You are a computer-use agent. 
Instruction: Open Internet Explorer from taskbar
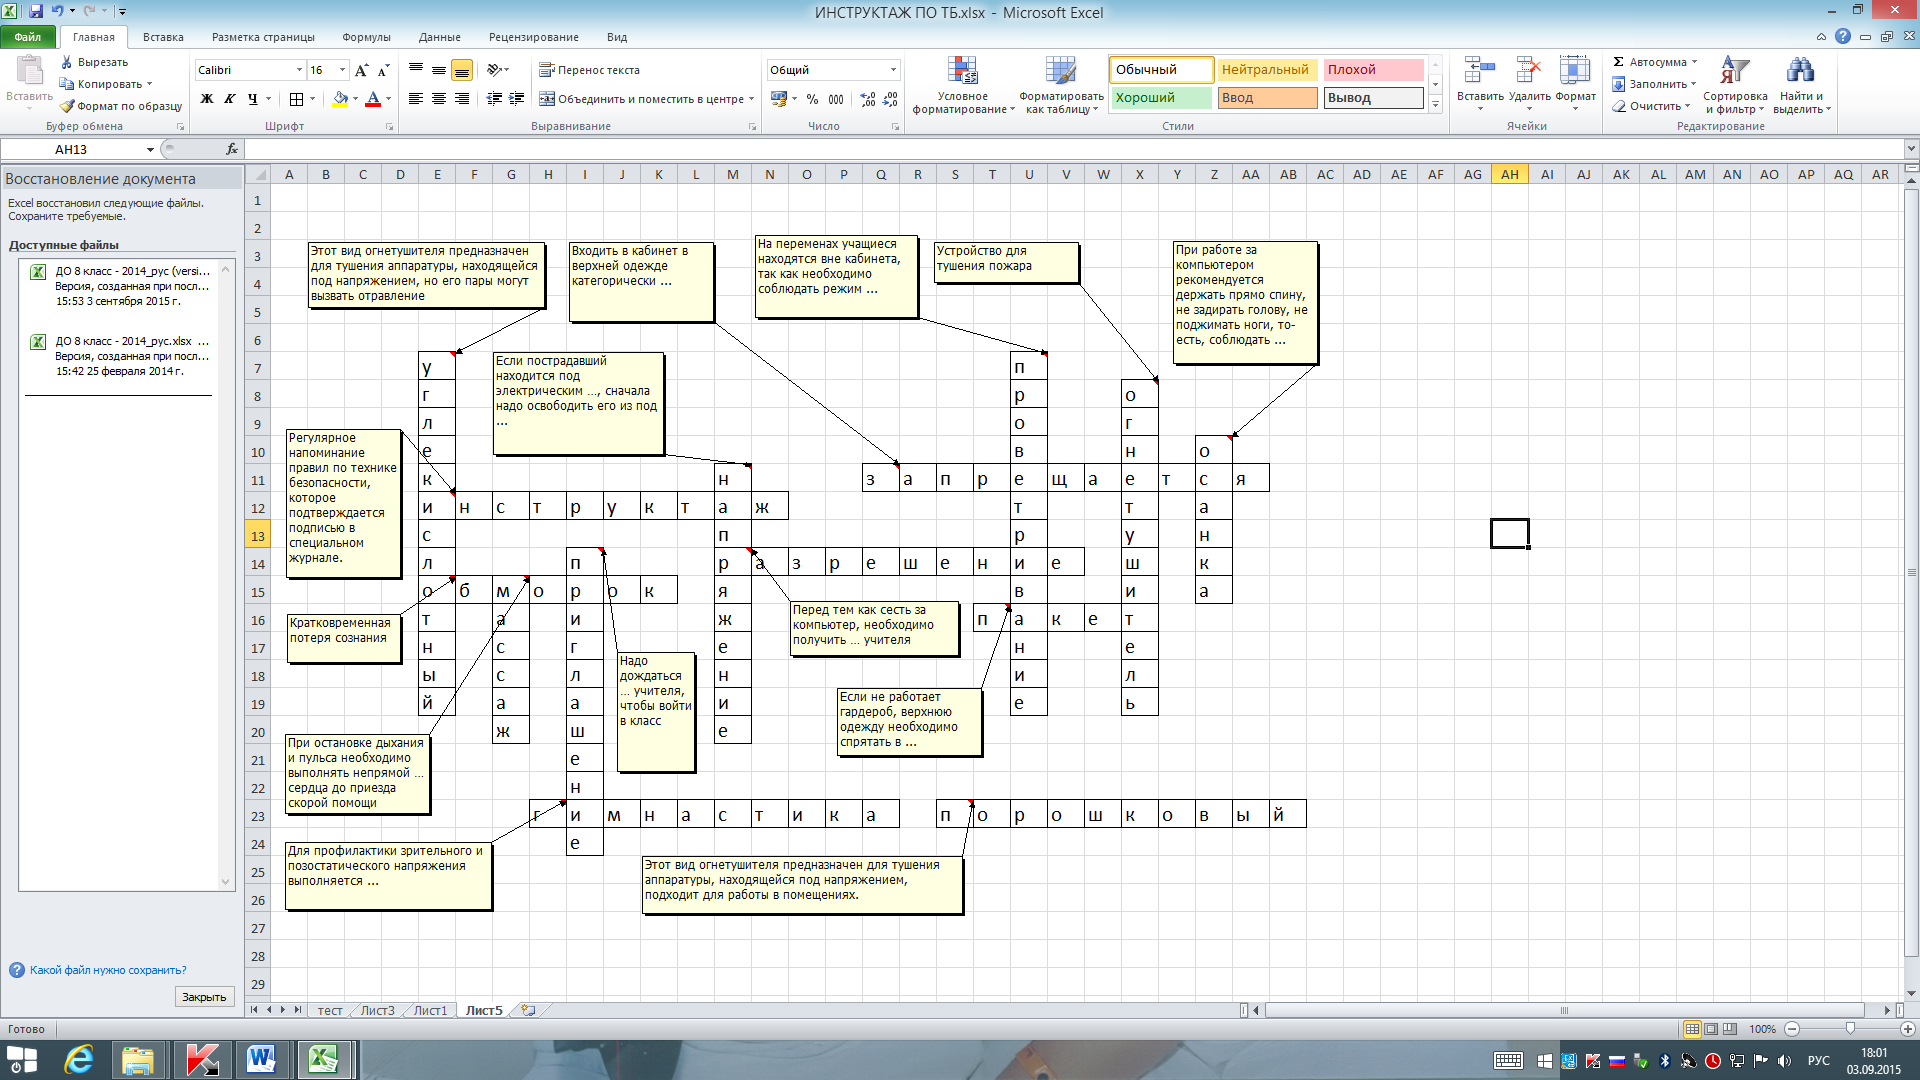[79, 1059]
